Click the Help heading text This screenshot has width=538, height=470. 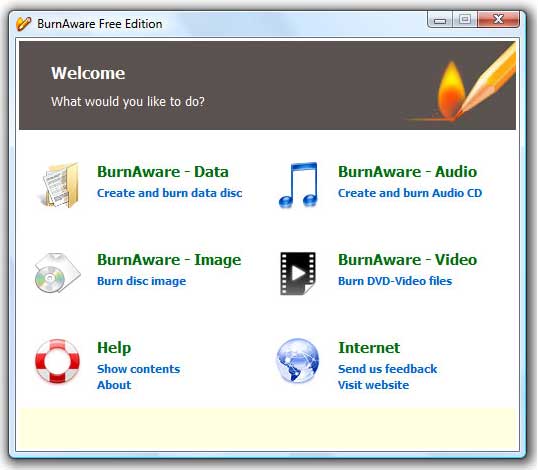(114, 348)
